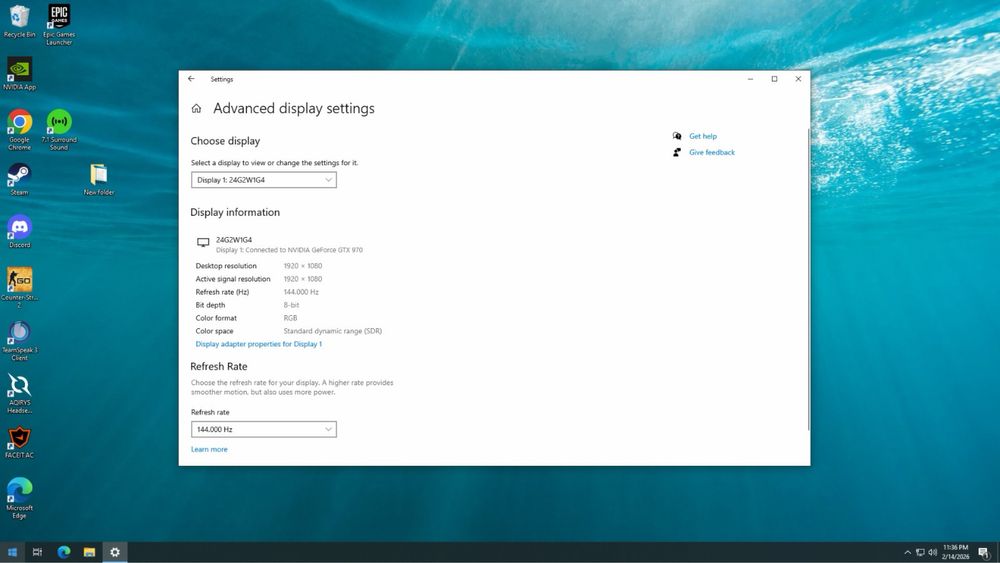Open the notification center icon
The width and height of the screenshot is (1000, 563).
[984, 552]
